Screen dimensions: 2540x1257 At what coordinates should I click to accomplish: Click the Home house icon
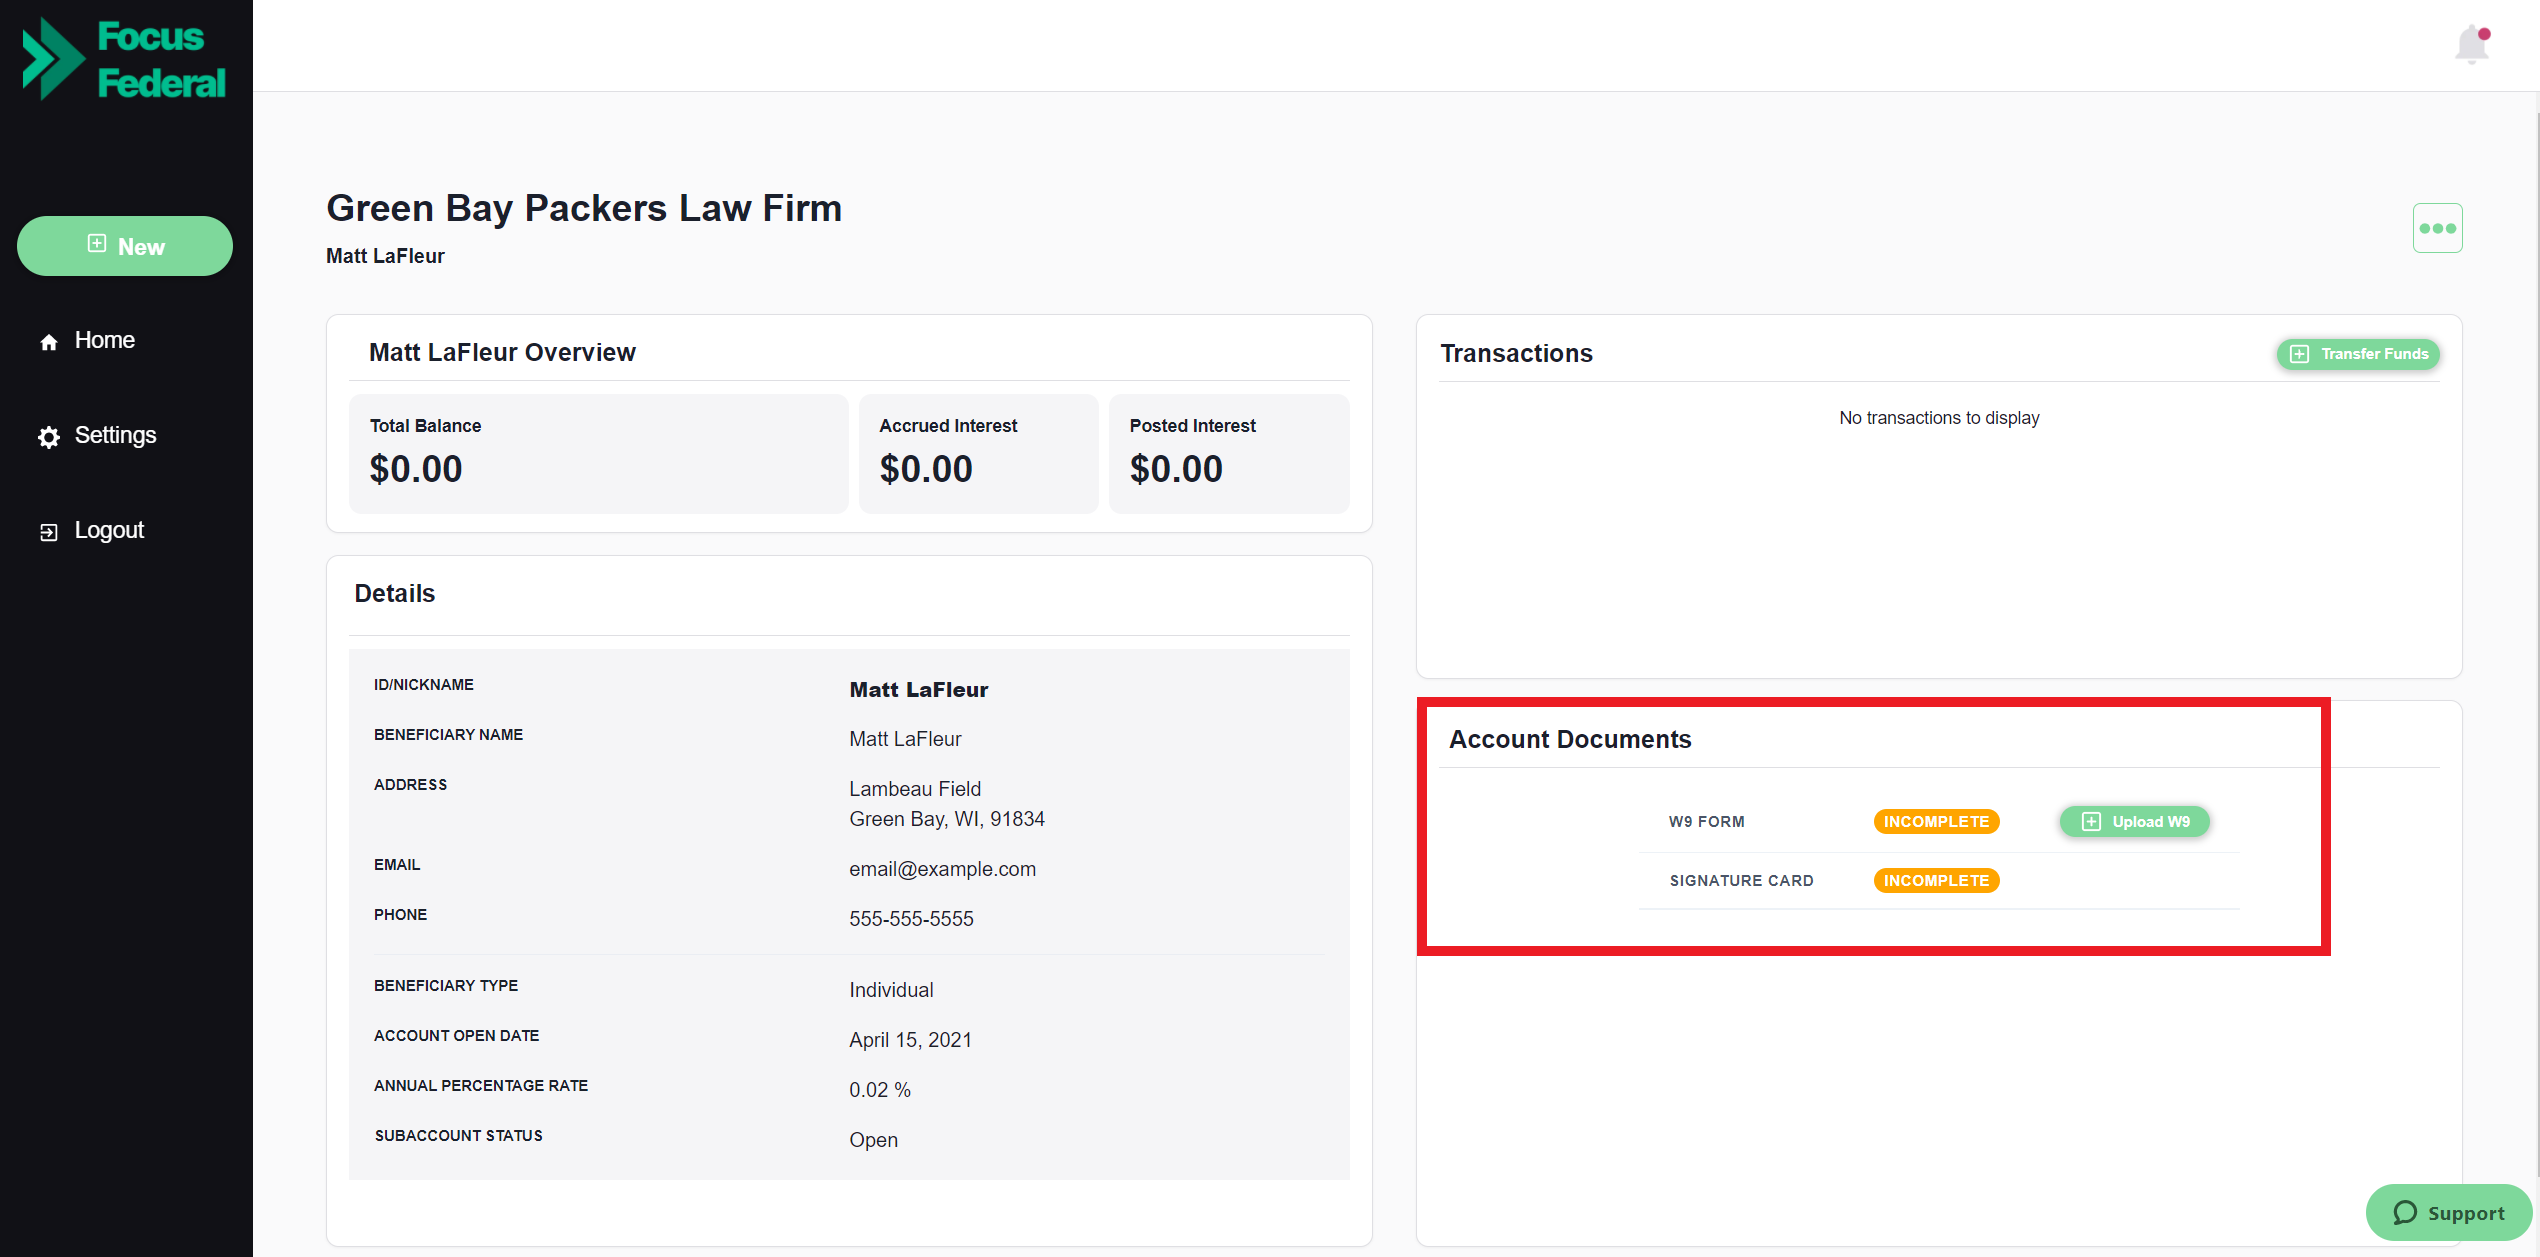49,342
